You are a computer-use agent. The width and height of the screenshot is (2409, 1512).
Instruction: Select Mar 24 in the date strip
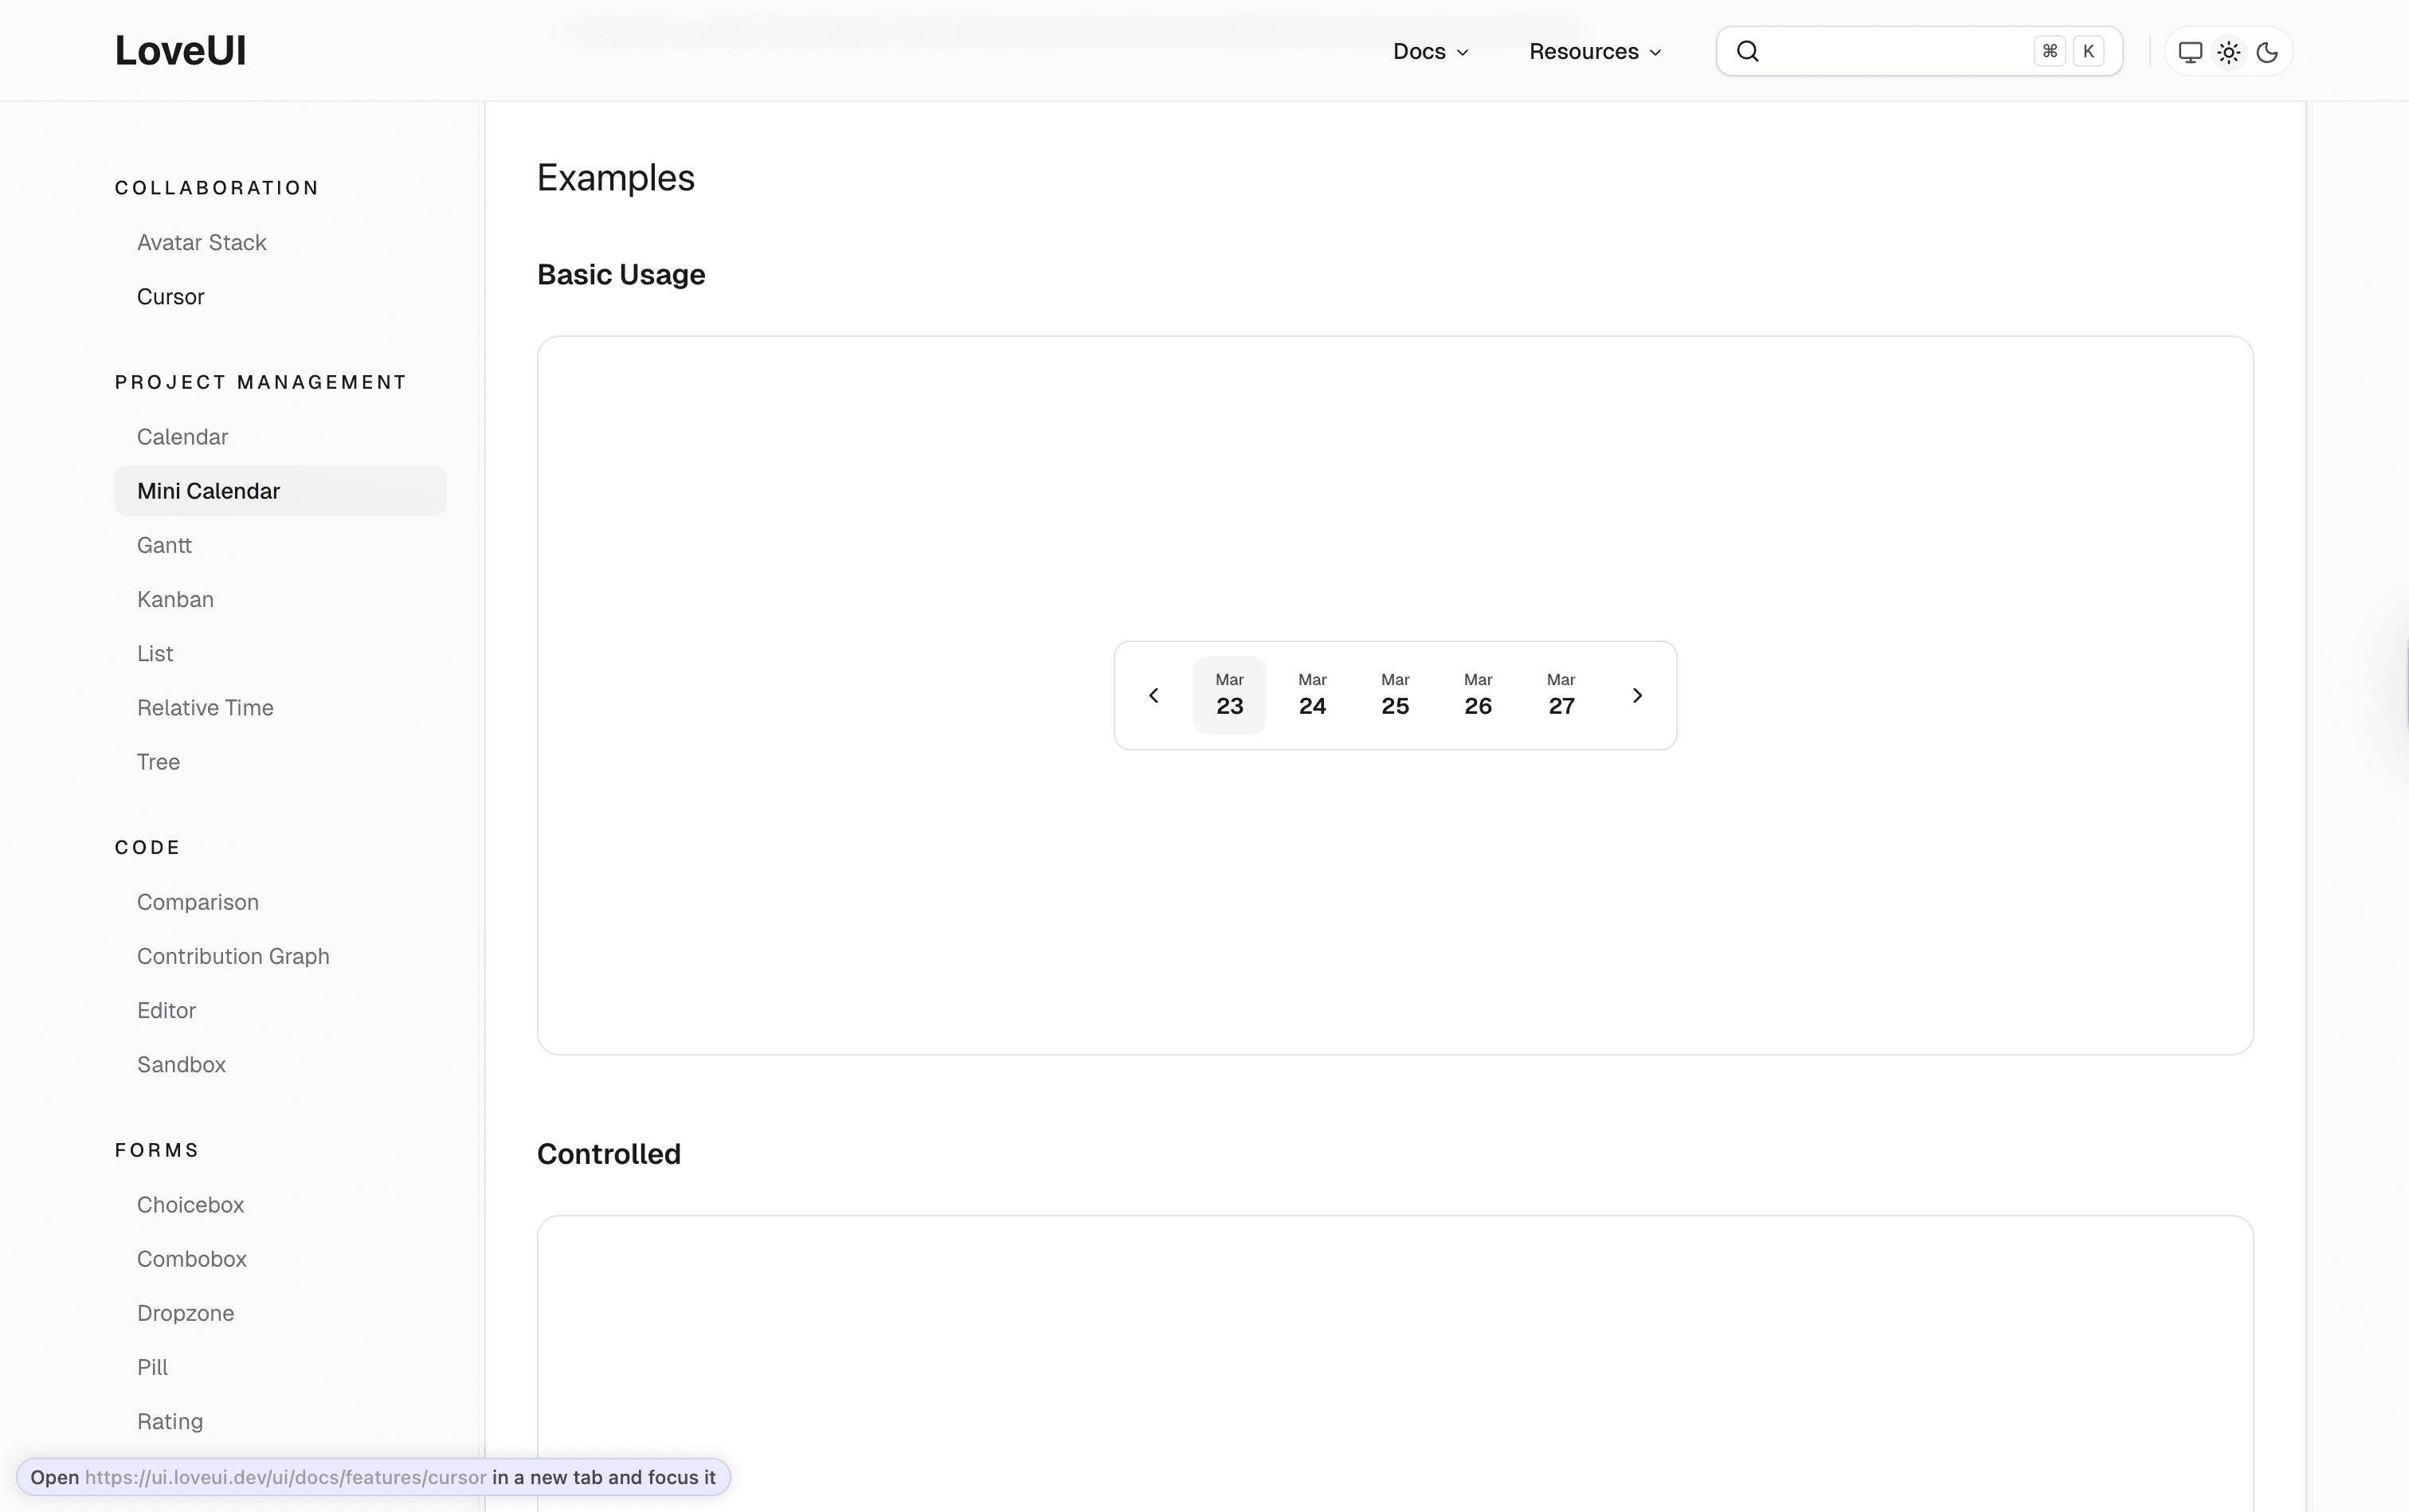click(x=1311, y=694)
